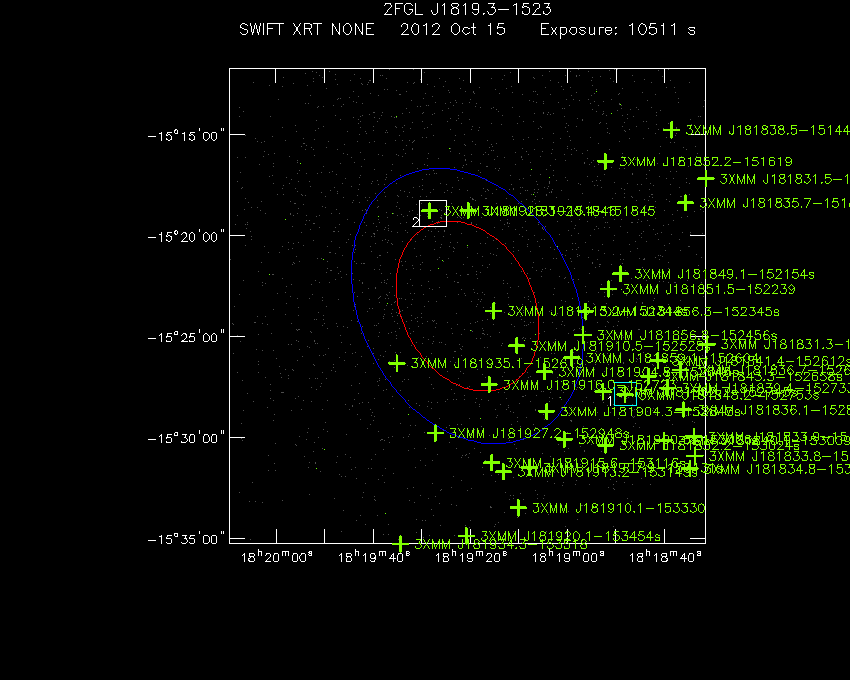Click the declination label -15°20'00"
Screen dimensions: 850x680
pyautogui.click(x=186, y=236)
